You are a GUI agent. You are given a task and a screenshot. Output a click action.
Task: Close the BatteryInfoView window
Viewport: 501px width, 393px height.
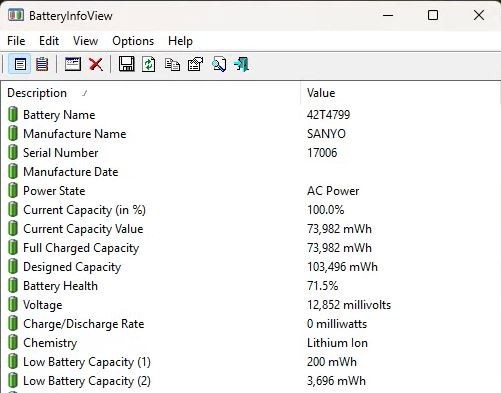(479, 15)
